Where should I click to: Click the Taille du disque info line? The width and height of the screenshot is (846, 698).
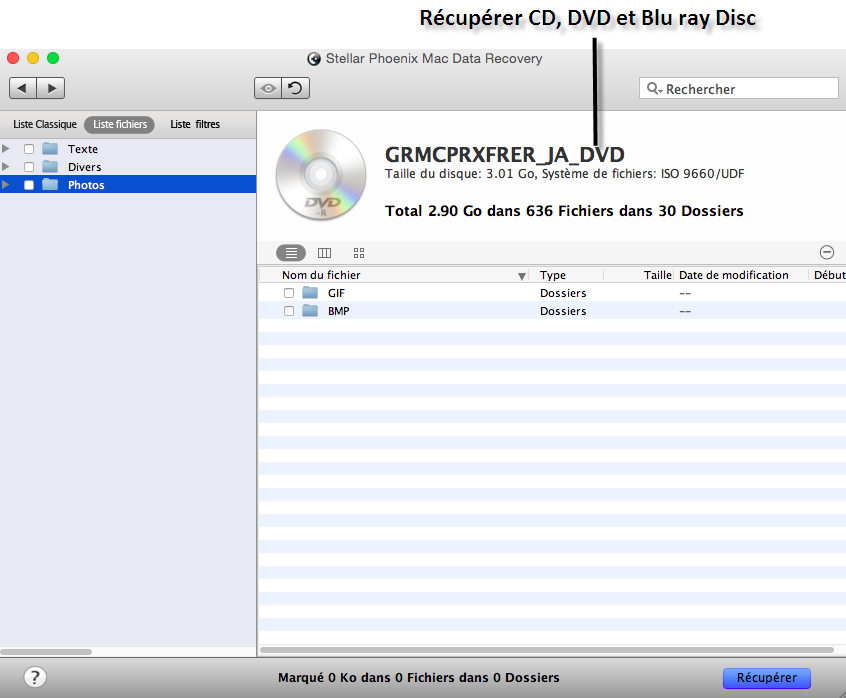pyautogui.click(x=564, y=174)
